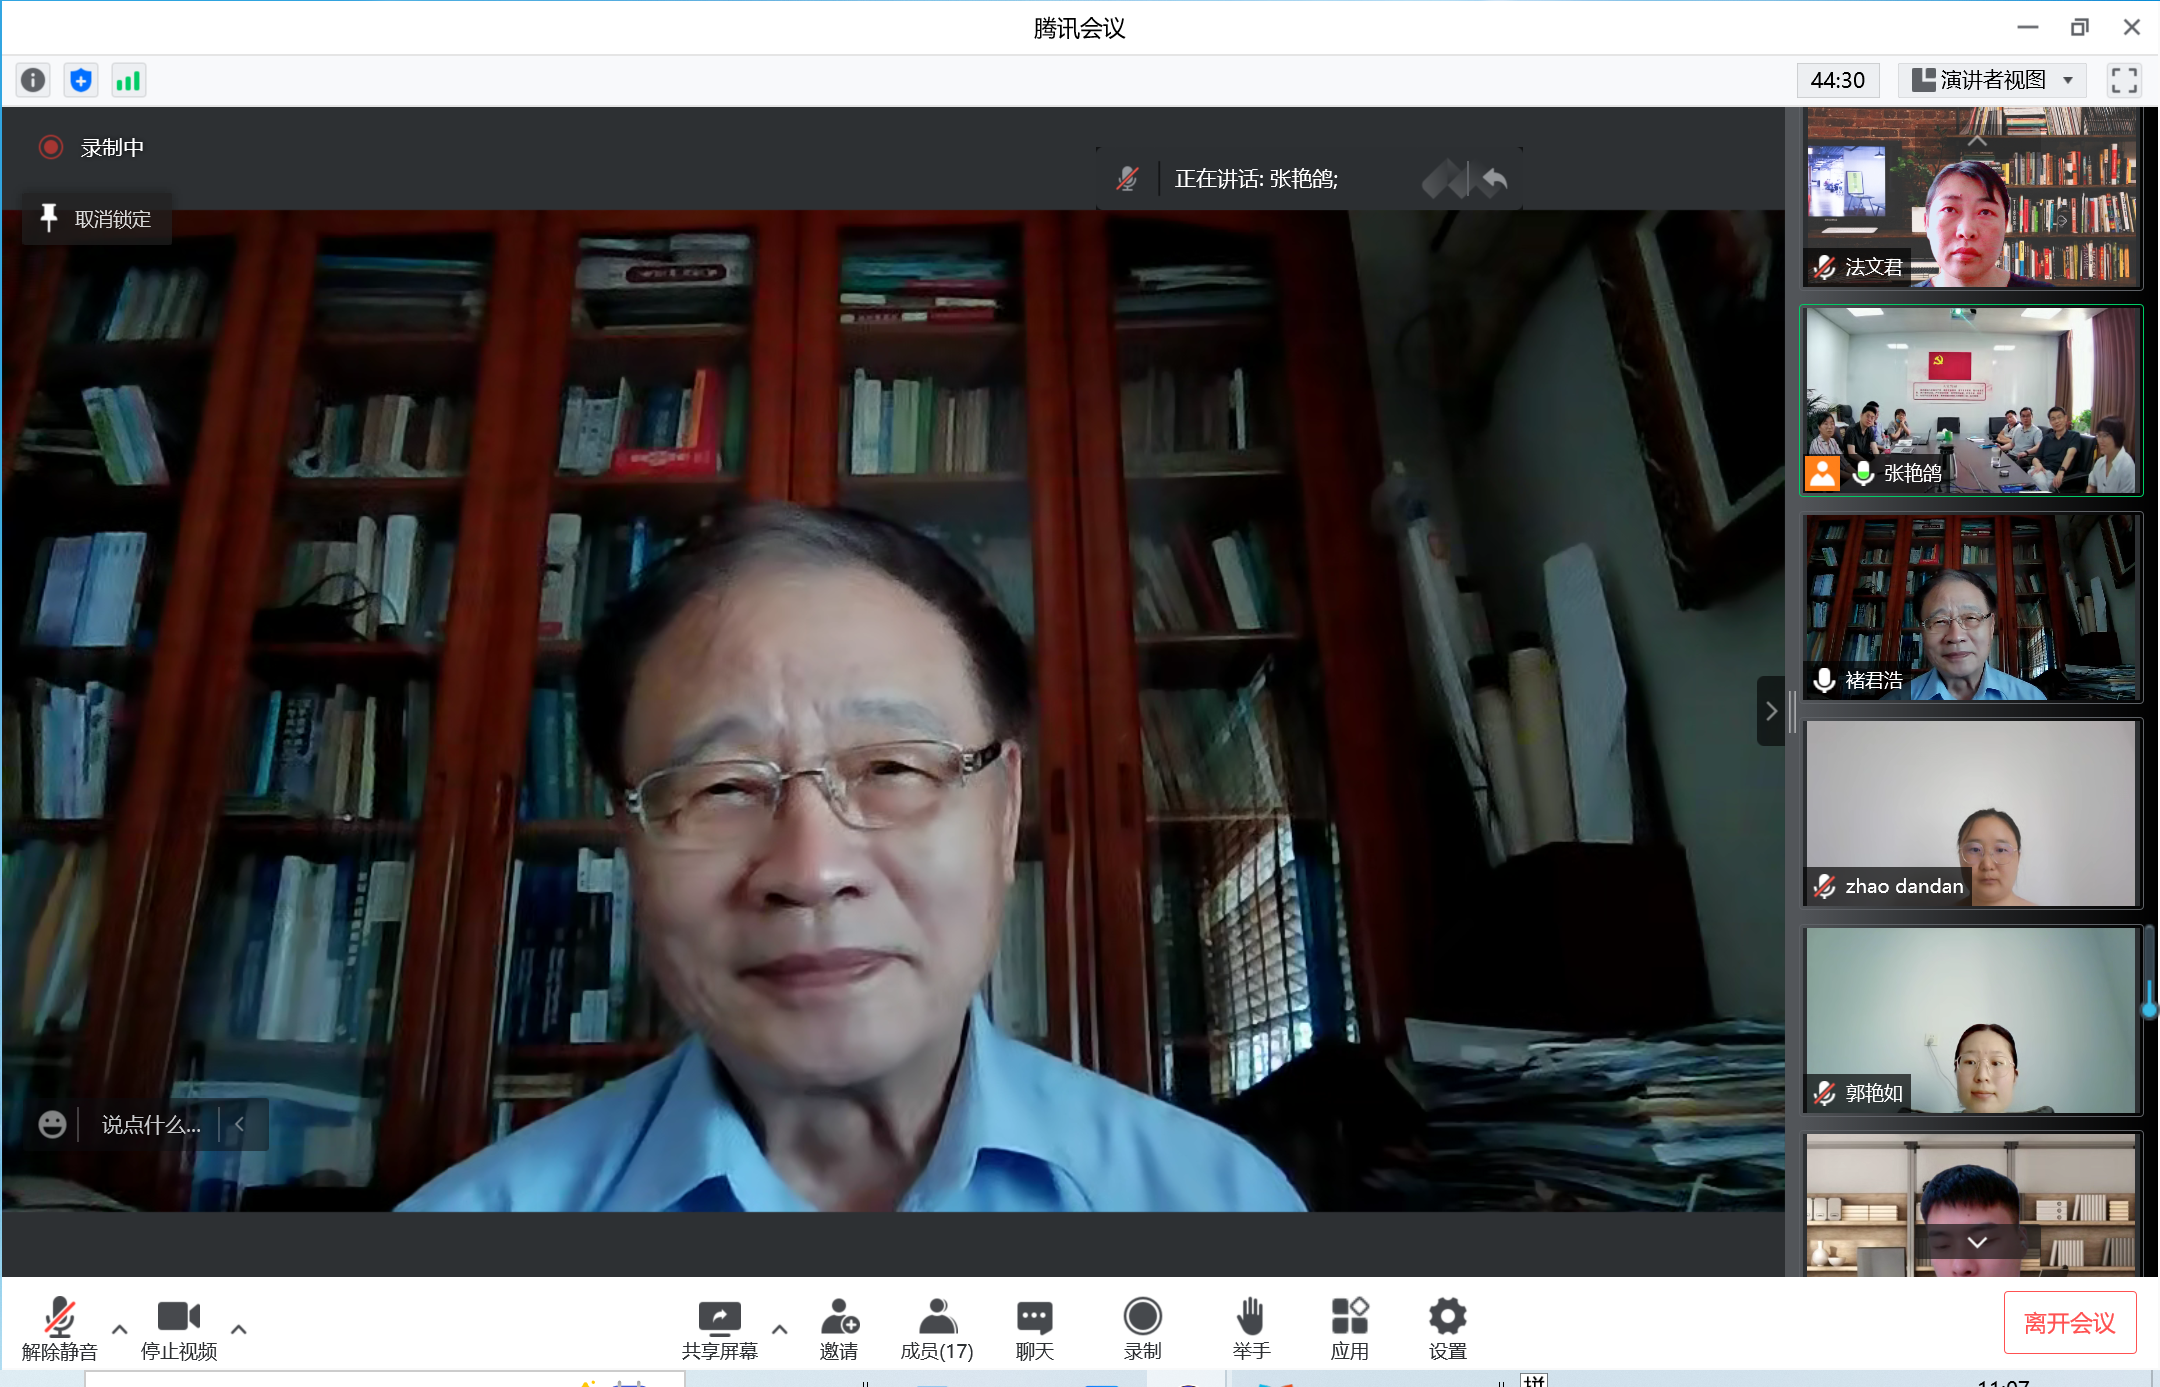The image size is (2160, 1387).
Task: Check the green network signal icon
Action: (128, 80)
